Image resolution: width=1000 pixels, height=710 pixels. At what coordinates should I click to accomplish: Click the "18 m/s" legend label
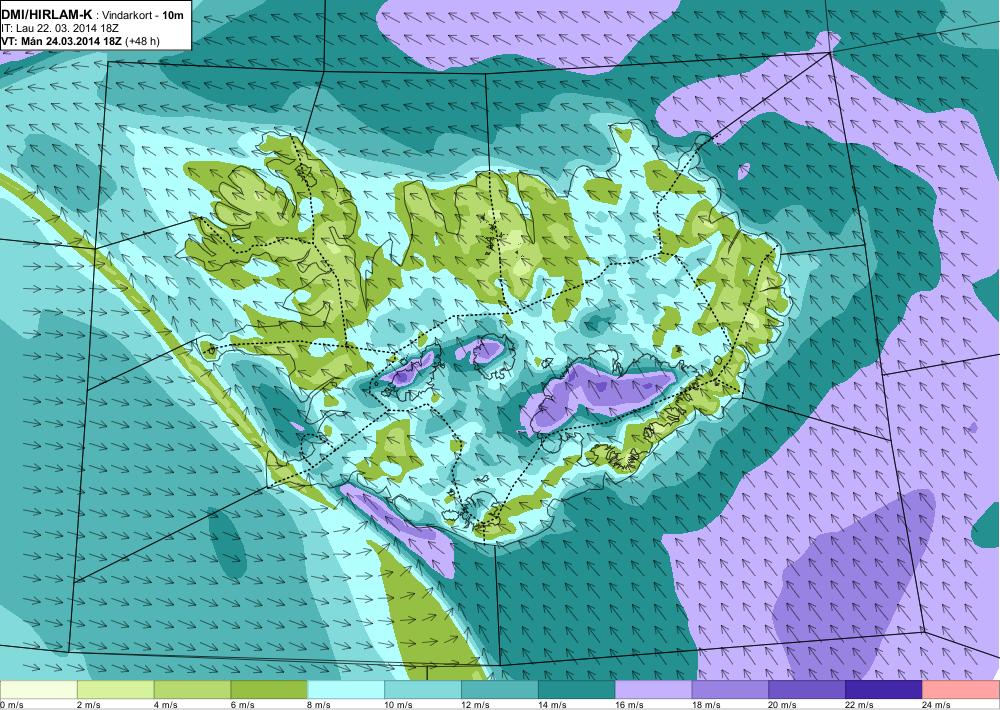706,705
